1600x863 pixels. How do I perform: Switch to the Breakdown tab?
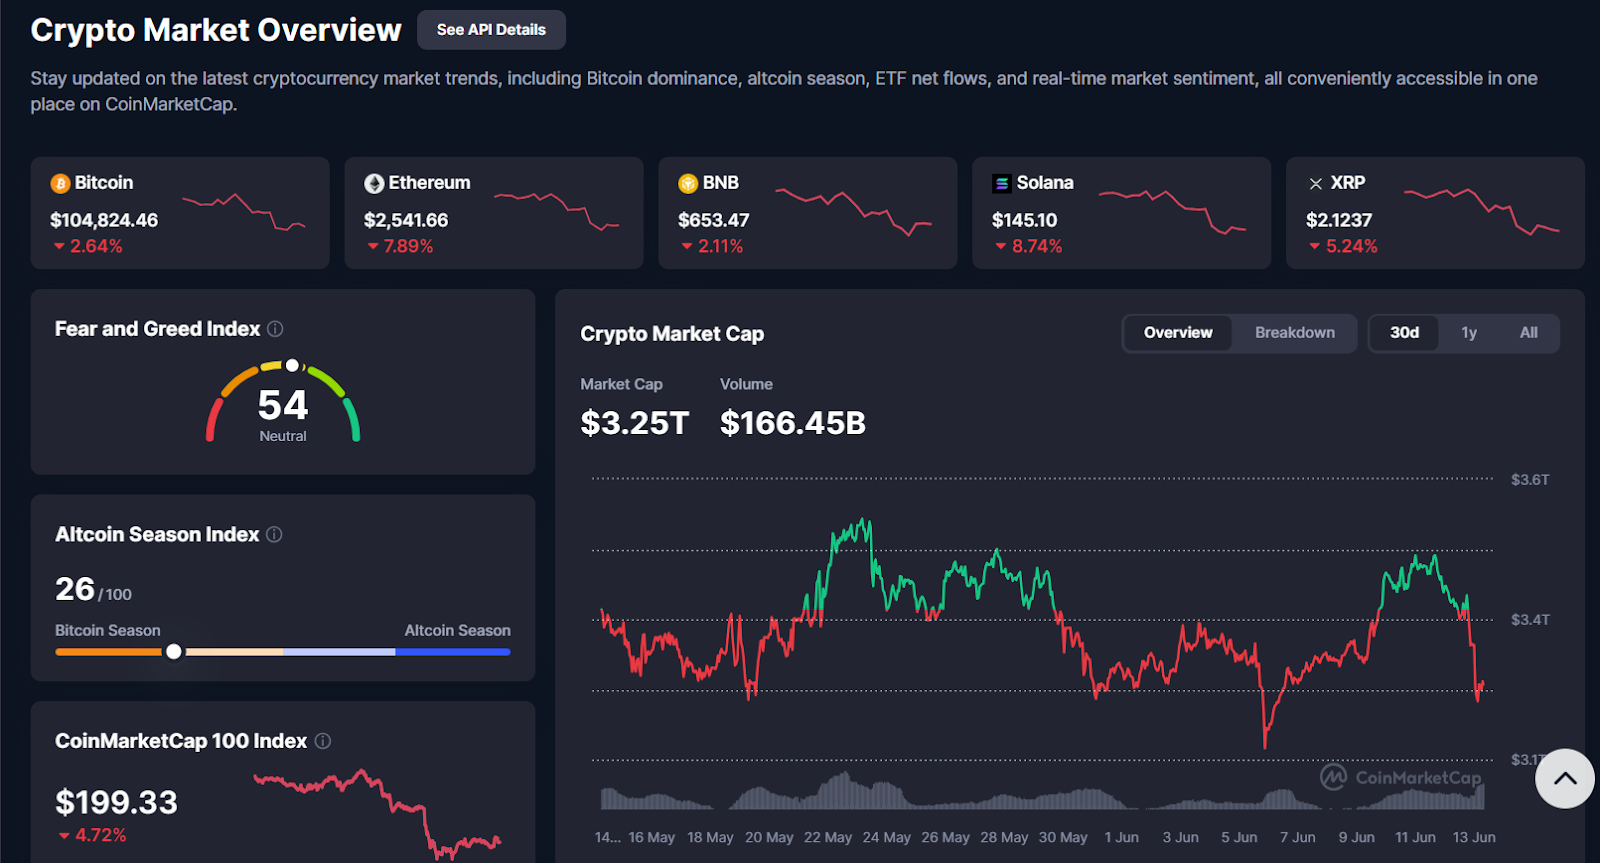(x=1294, y=333)
